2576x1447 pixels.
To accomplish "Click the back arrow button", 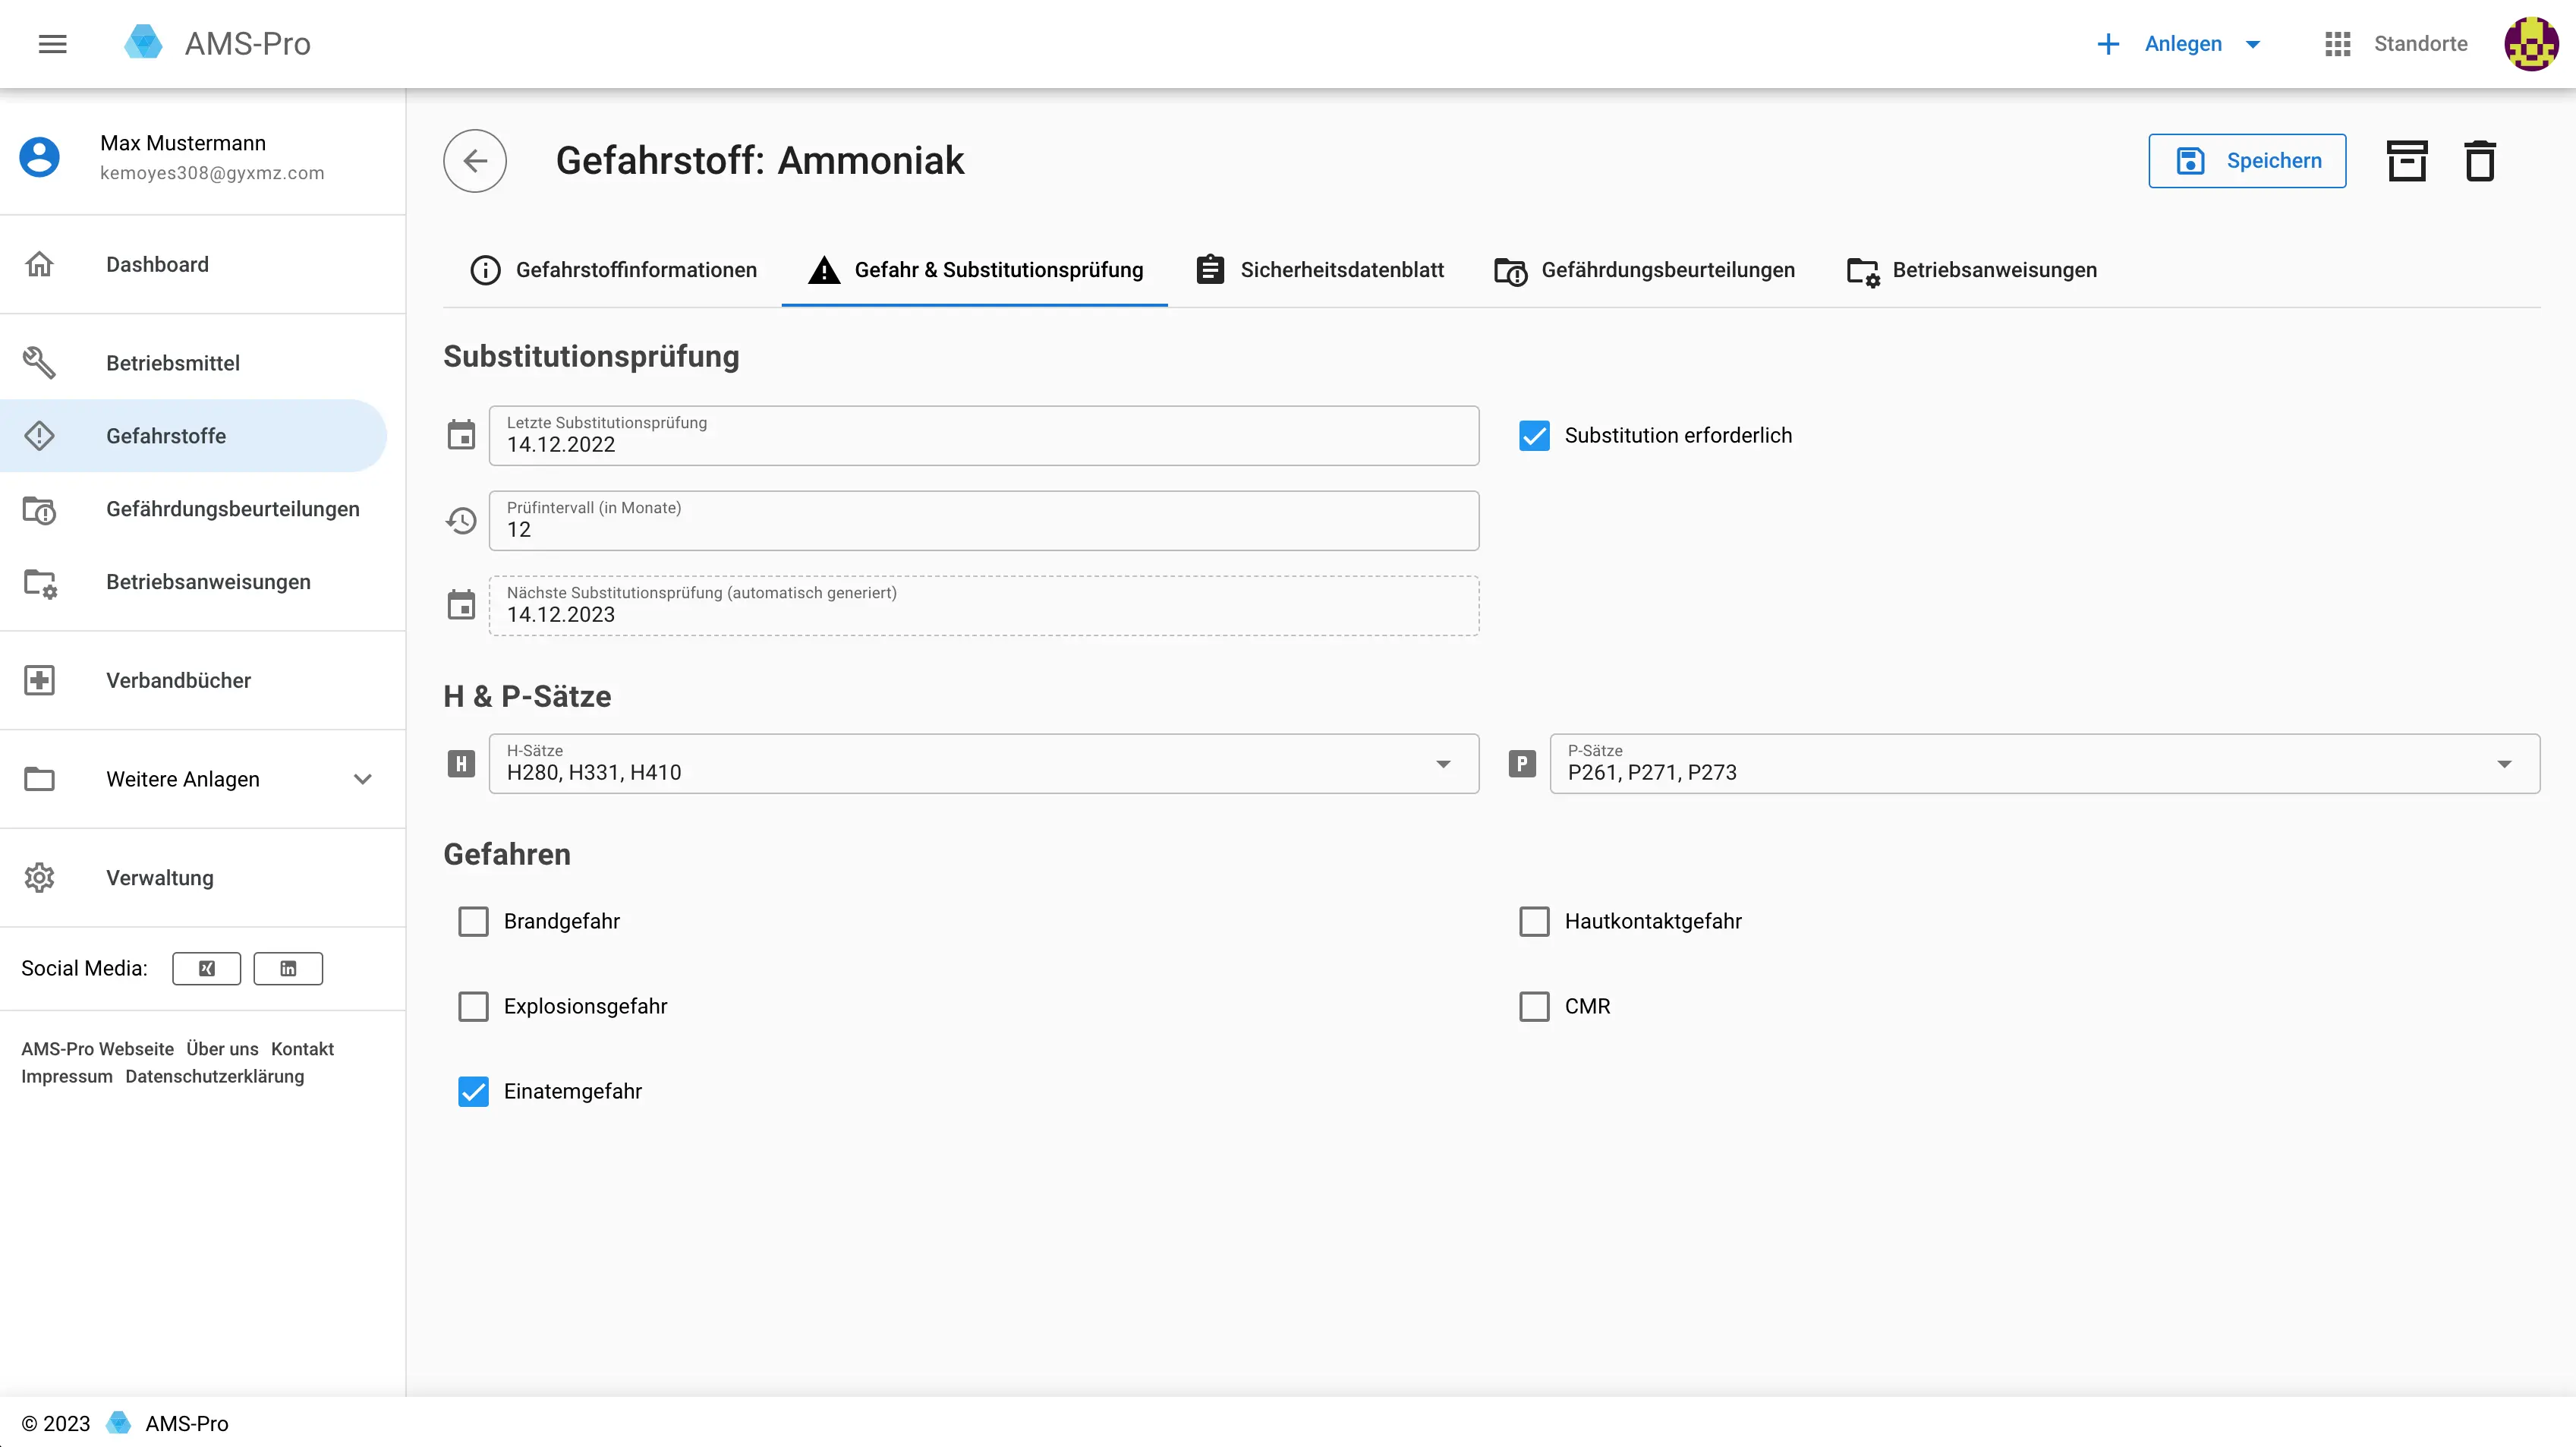I will (475, 161).
